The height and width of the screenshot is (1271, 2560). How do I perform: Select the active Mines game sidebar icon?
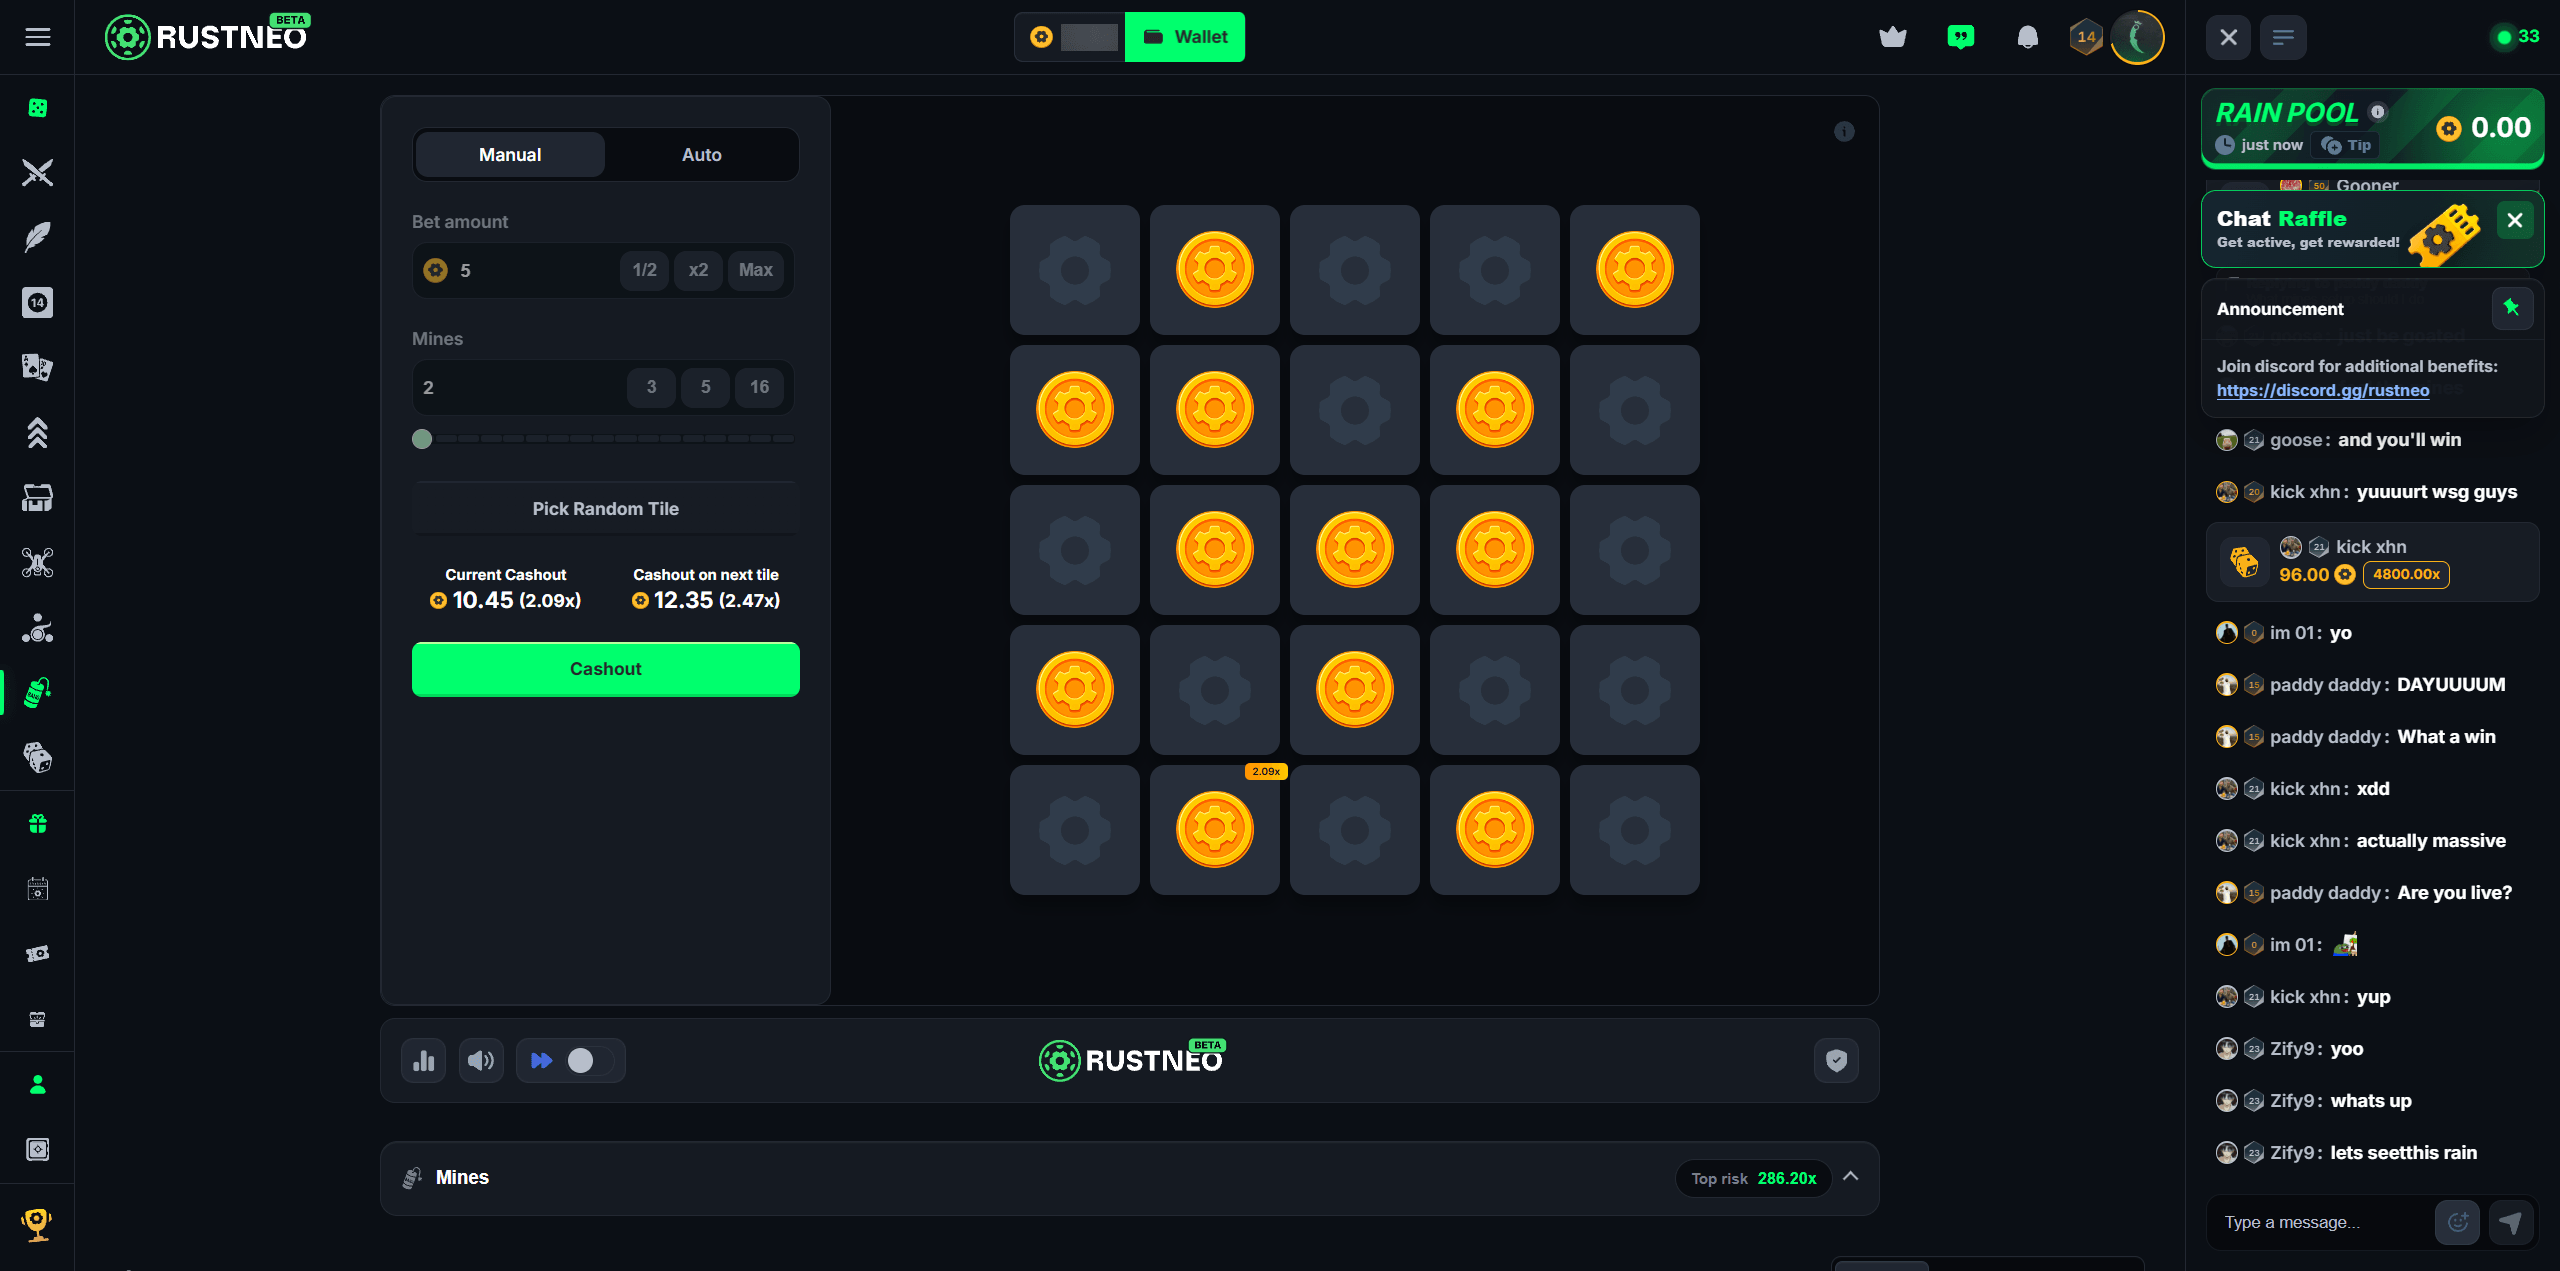(x=38, y=692)
